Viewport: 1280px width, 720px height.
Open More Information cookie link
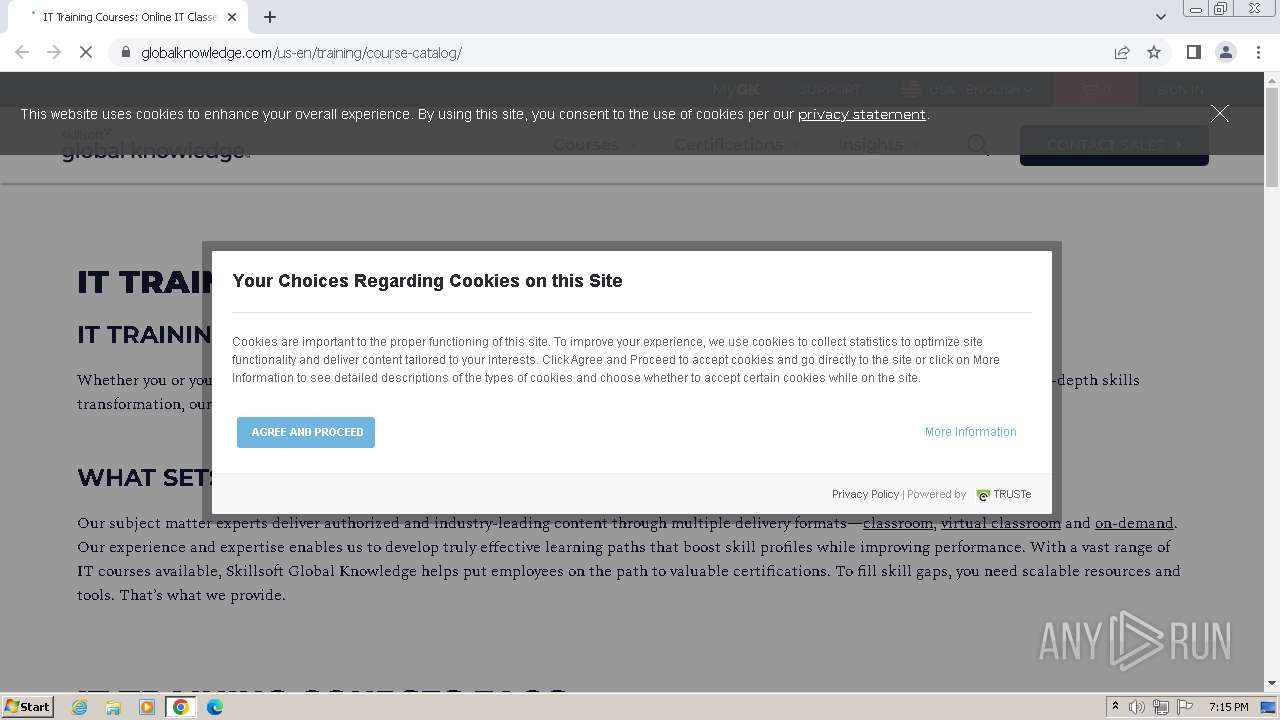click(970, 432)
